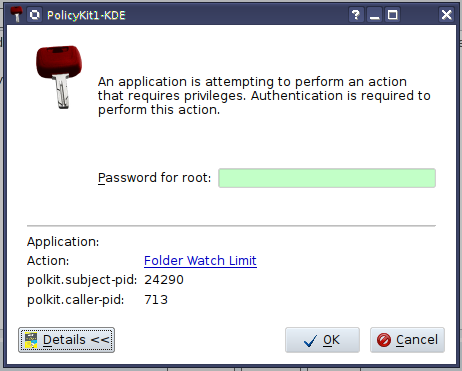
Task: Maximize the PolicyKit1-KDE dialog
Action: tap(392, 15)
